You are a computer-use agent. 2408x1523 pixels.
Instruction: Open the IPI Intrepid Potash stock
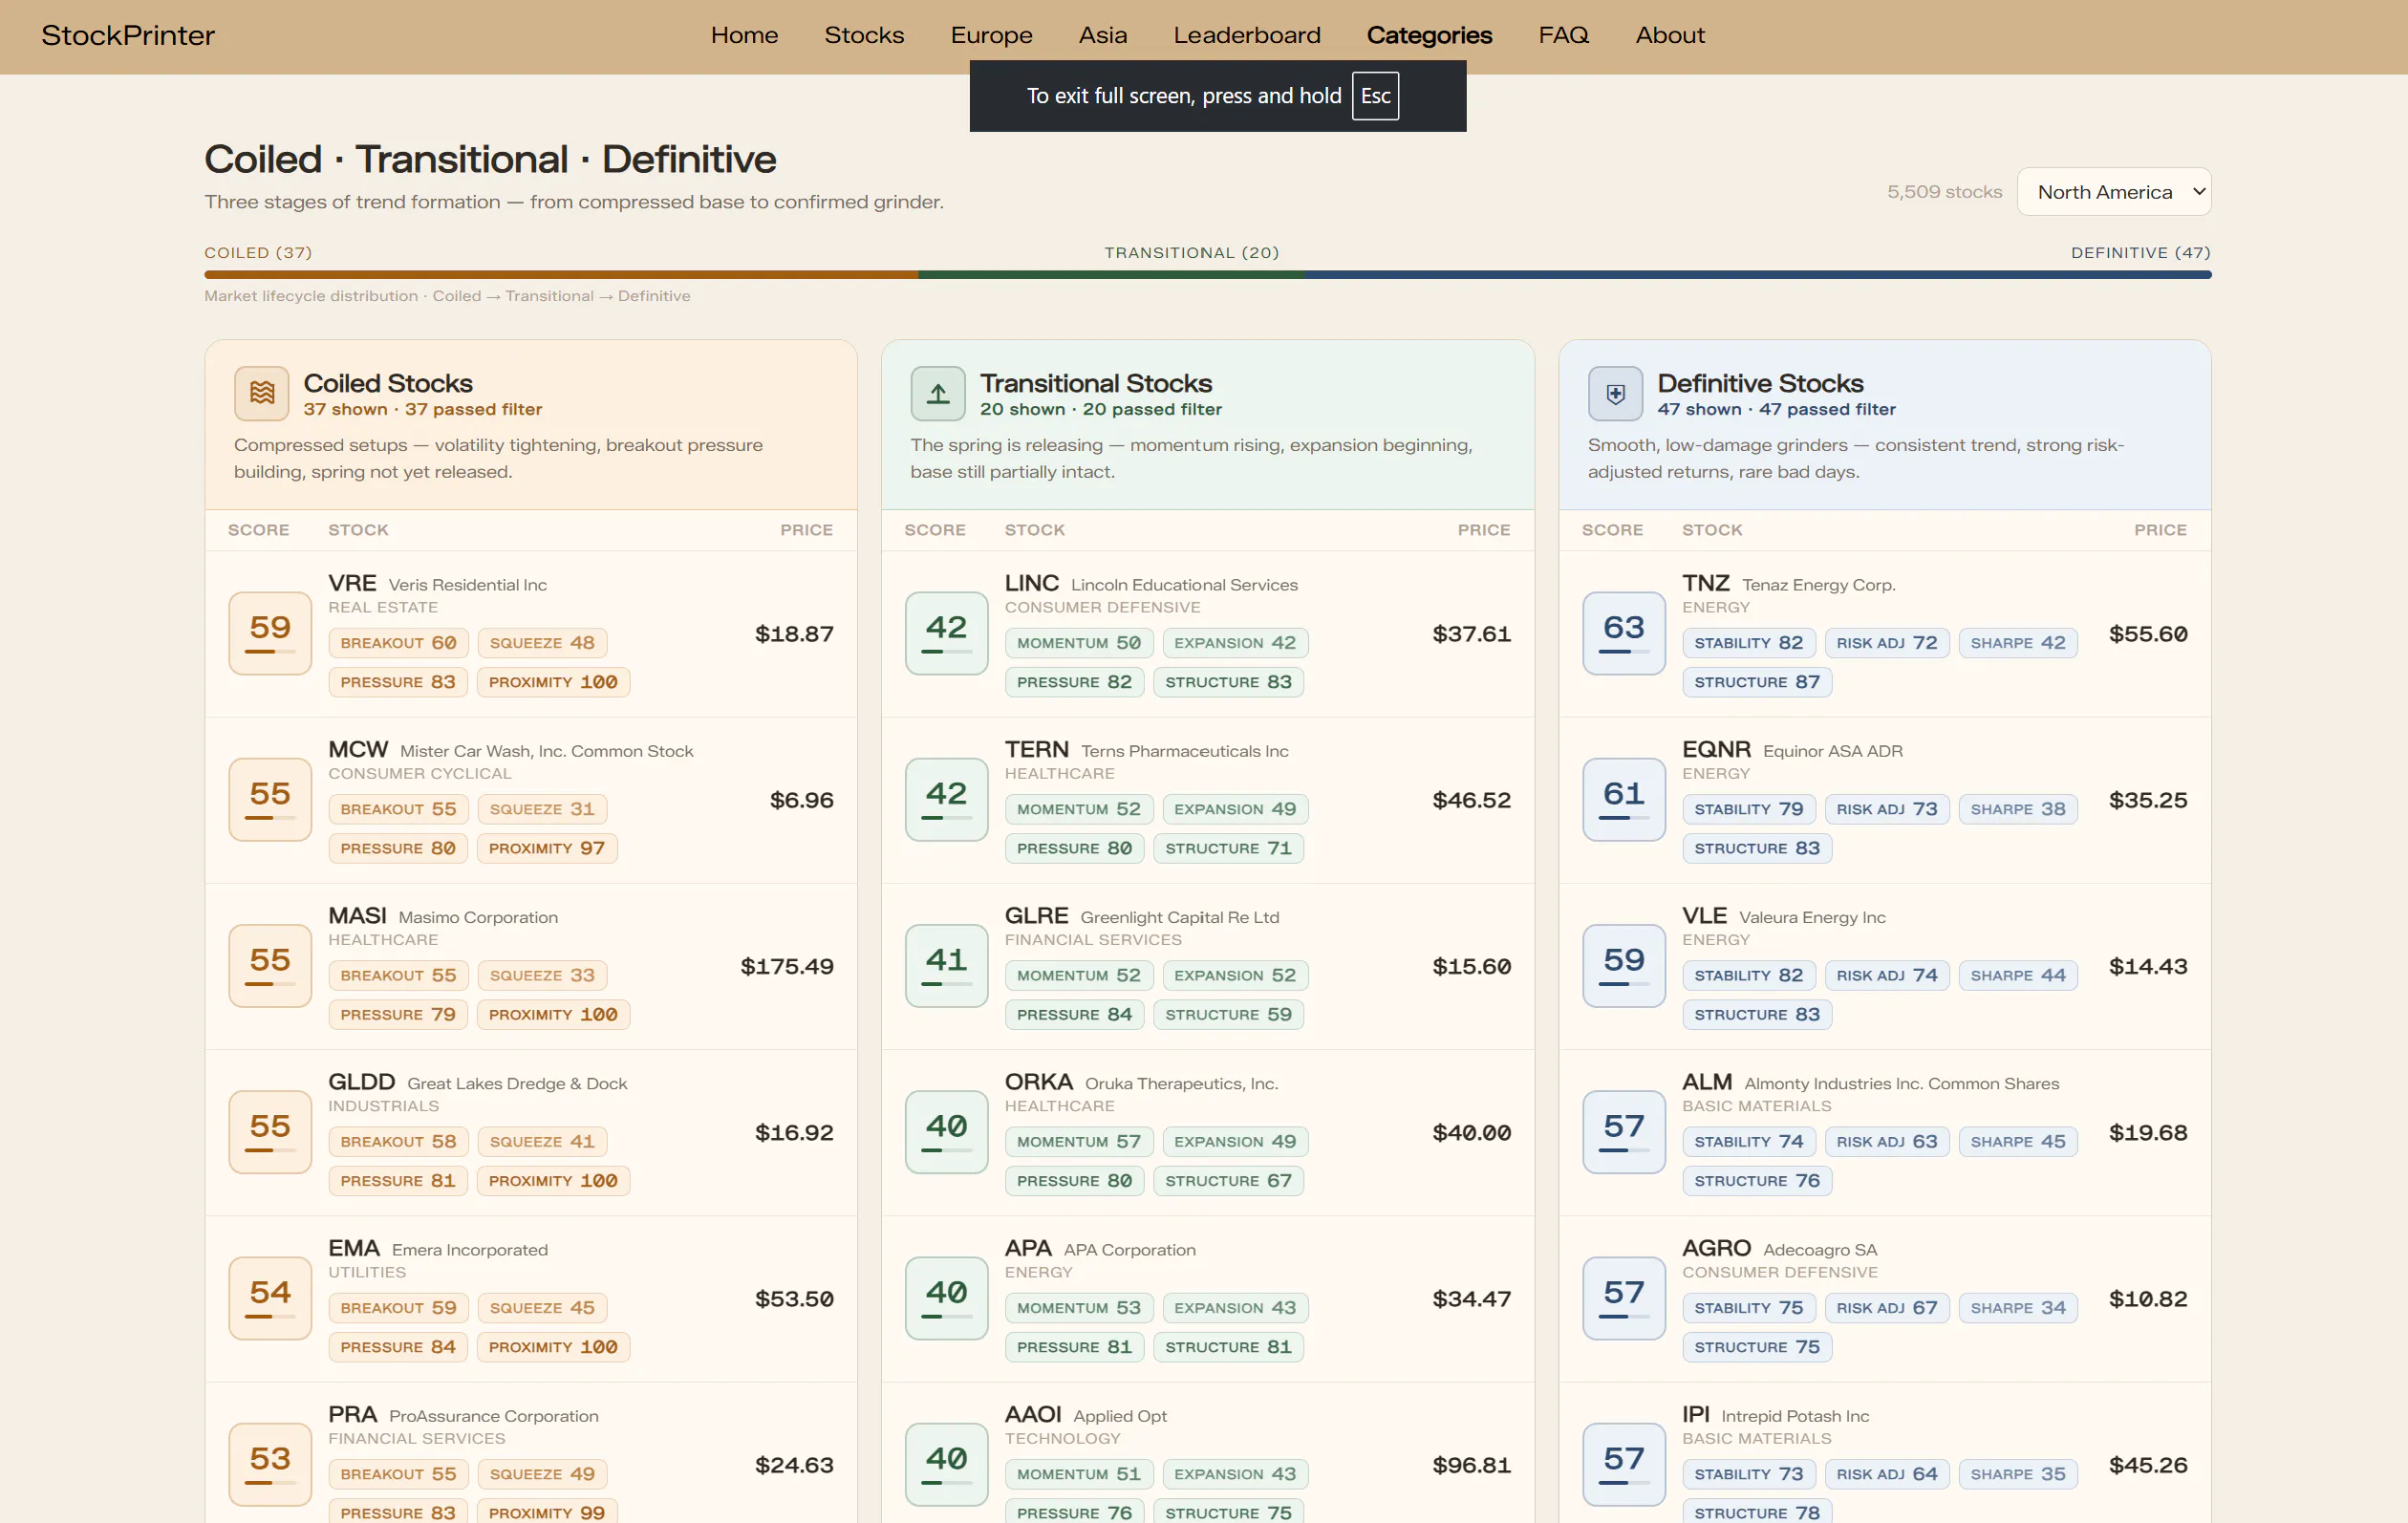click(1885, 1454)
